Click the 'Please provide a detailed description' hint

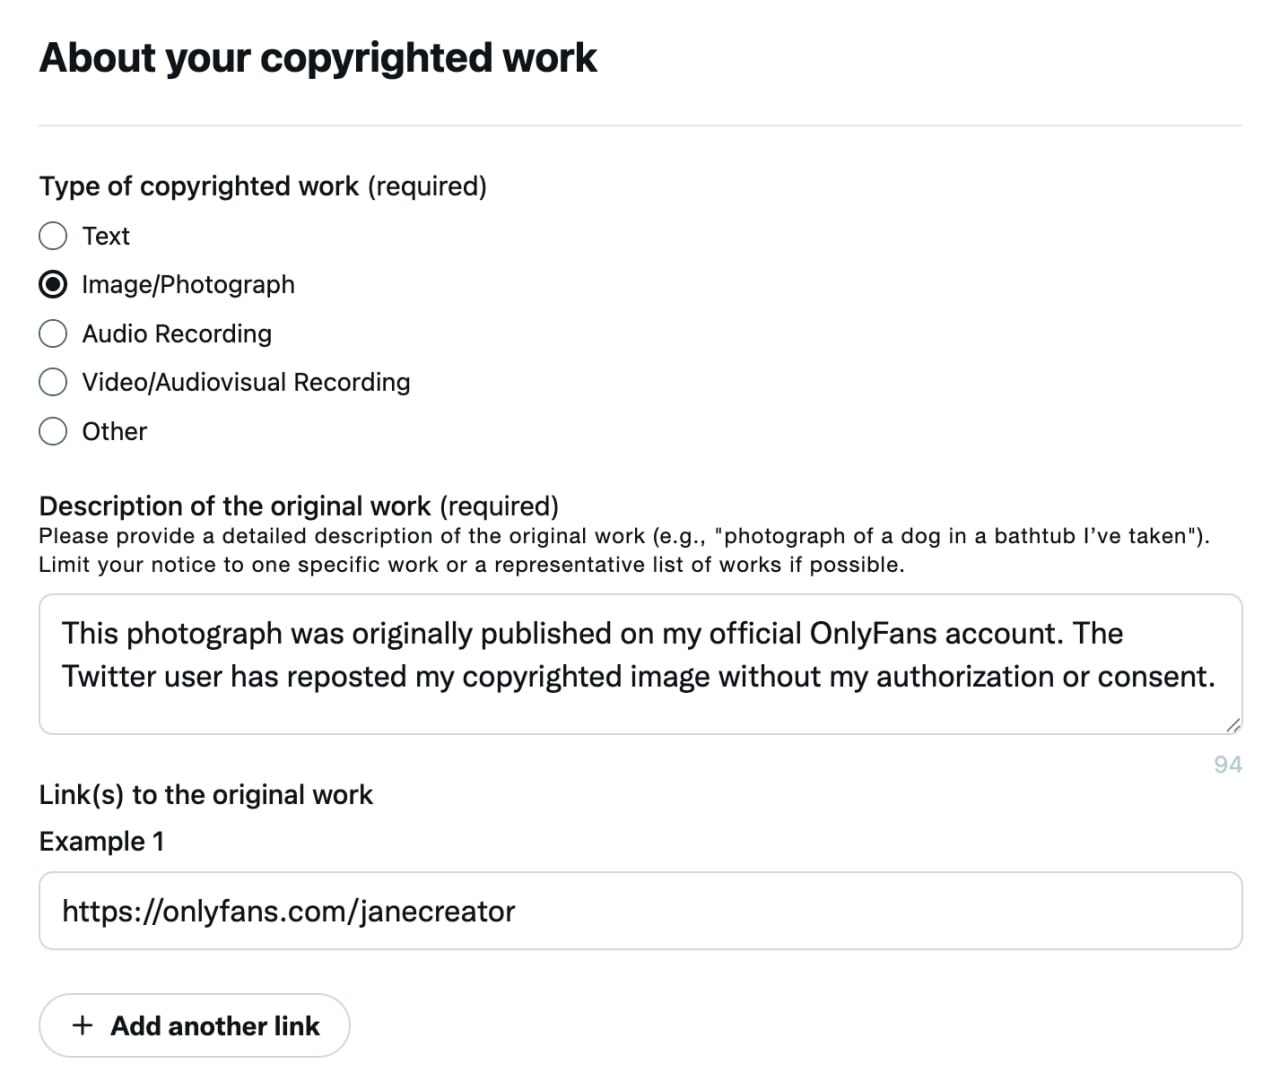623,536
